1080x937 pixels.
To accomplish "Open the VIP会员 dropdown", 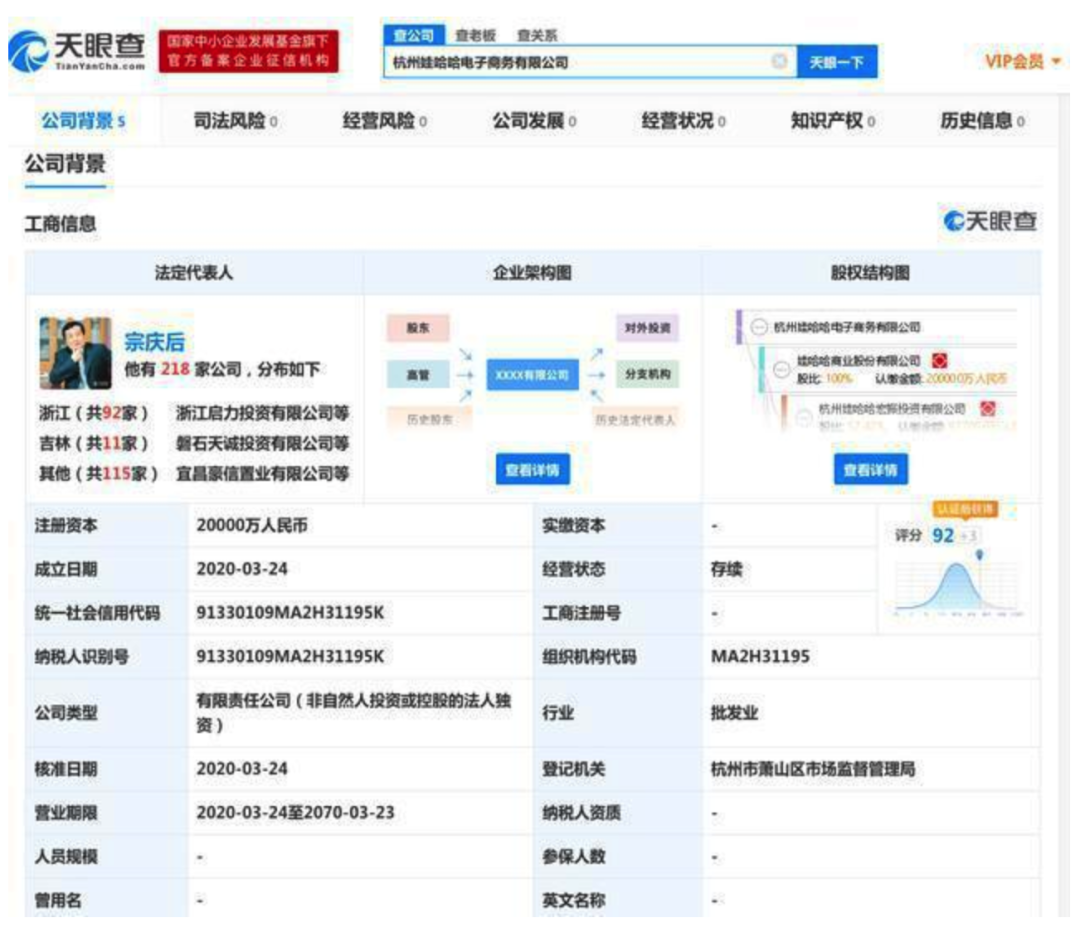I will tap(1022, 61).
